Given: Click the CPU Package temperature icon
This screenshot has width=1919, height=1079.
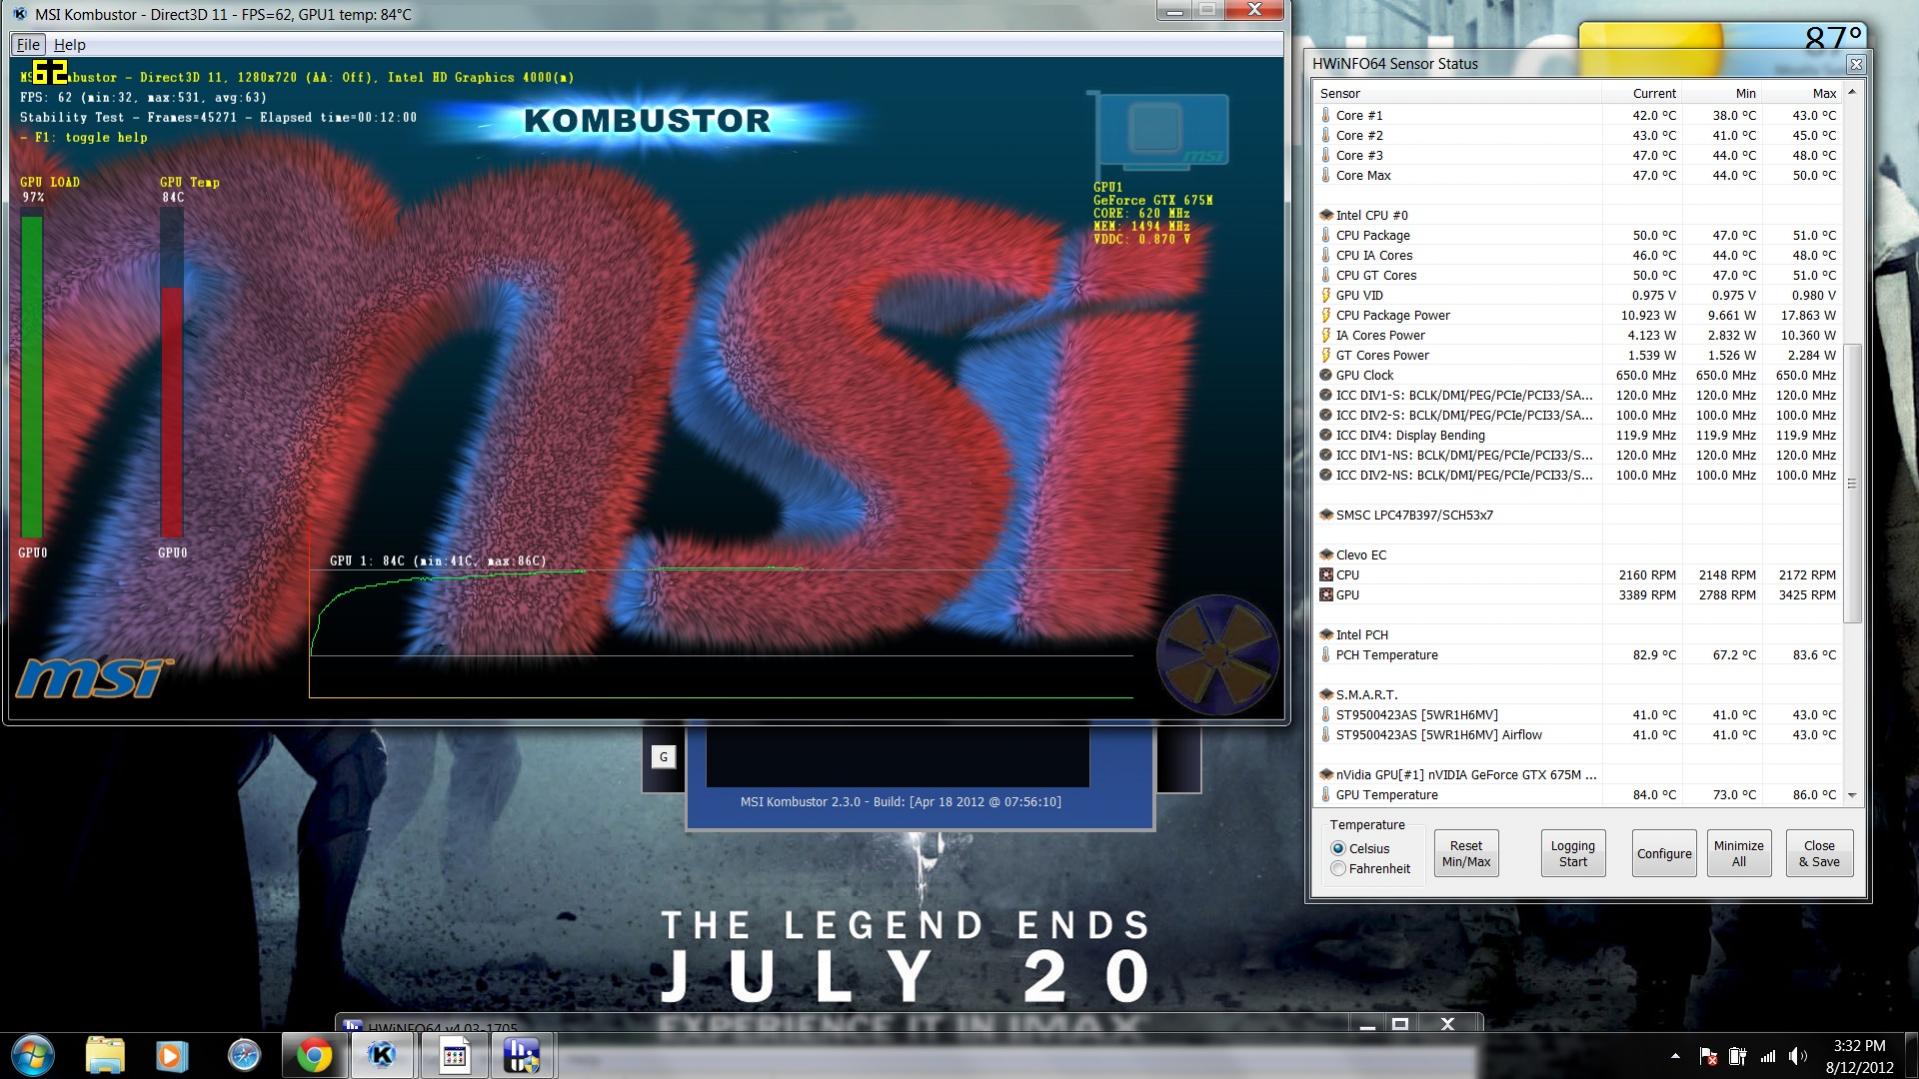Looking at the screenshot, I should [1326, 235].
